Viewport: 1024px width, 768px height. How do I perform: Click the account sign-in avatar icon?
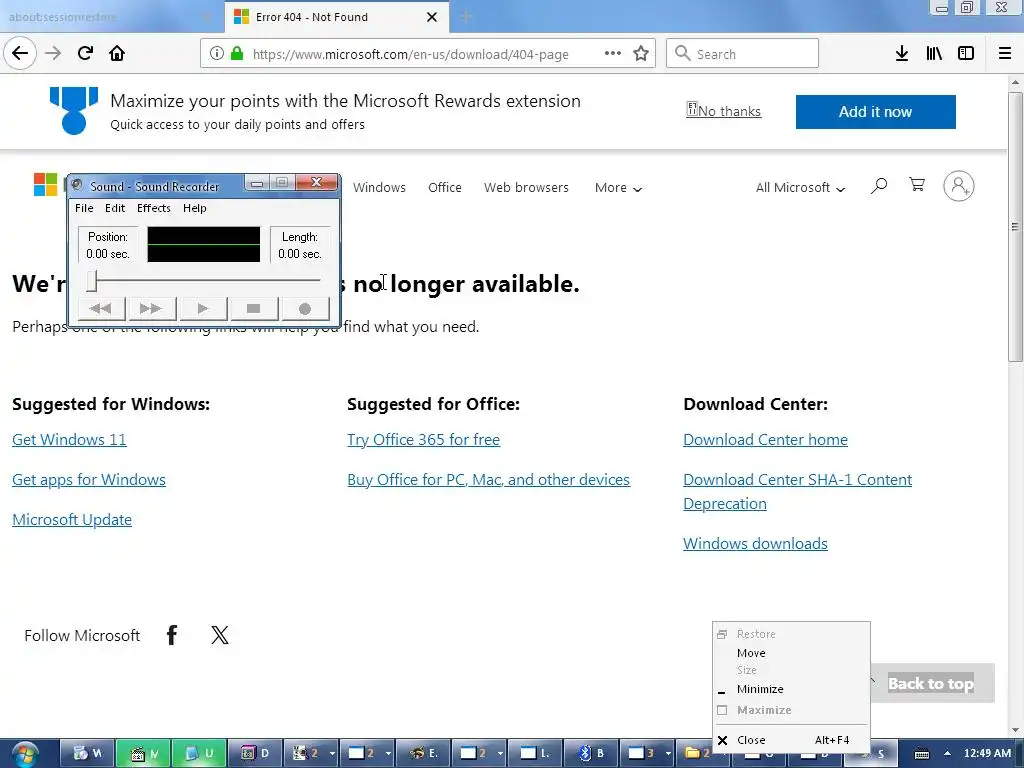point(959,186)
